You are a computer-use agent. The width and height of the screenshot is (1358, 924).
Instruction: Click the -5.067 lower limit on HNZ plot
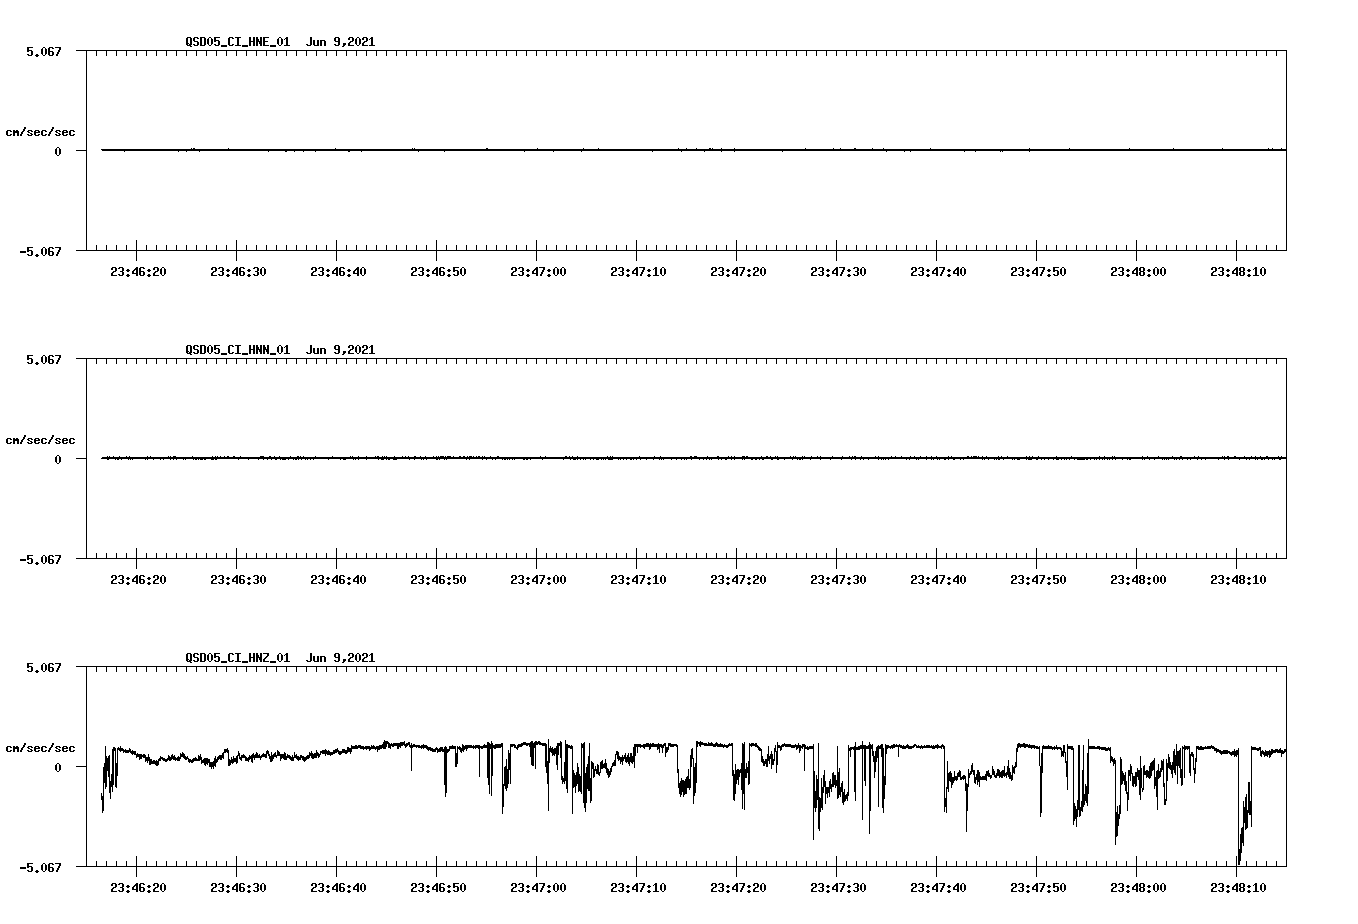[x=40, y=867]
